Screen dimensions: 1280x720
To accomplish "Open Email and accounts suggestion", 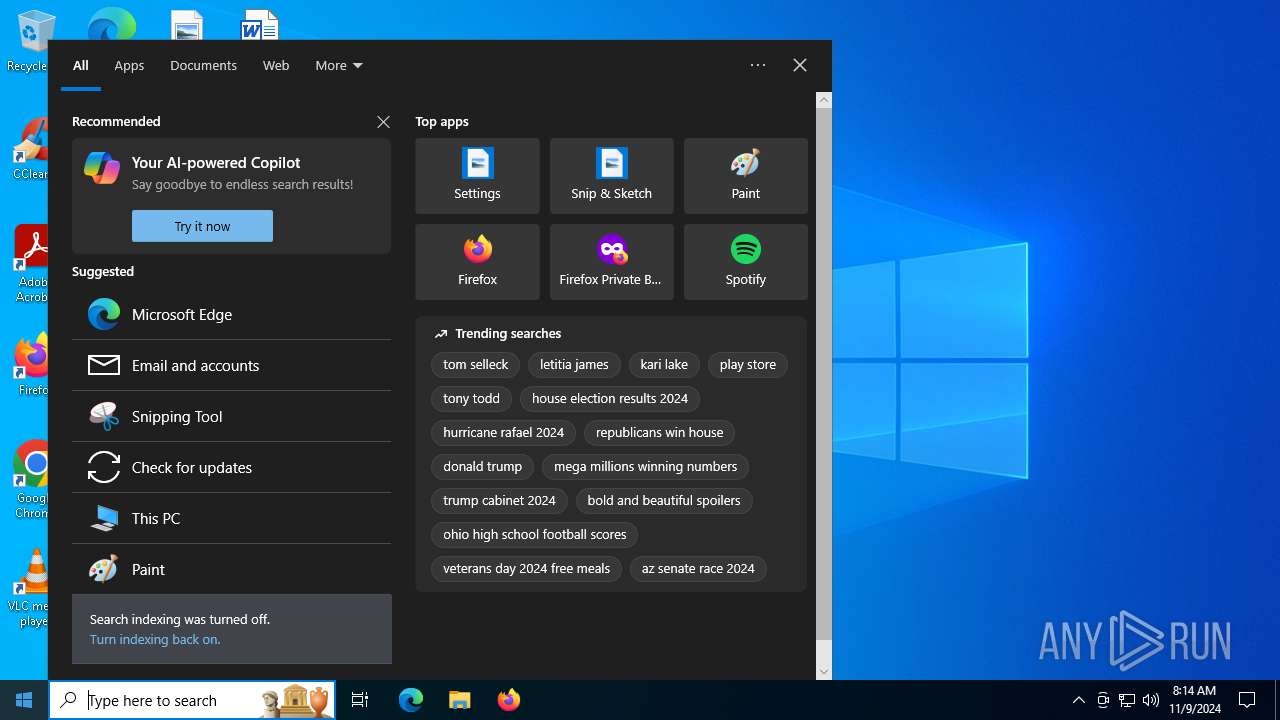I will tap(231, 365).
